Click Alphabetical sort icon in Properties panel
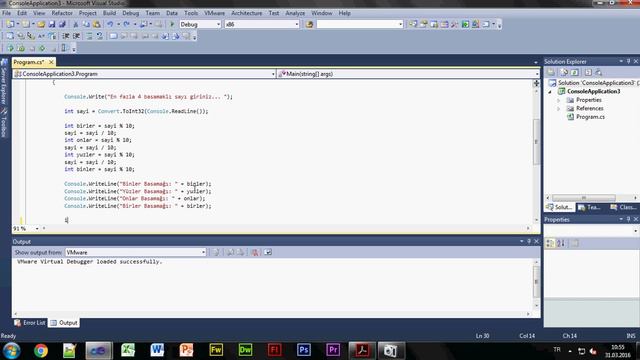 click(x=561, y=243)
